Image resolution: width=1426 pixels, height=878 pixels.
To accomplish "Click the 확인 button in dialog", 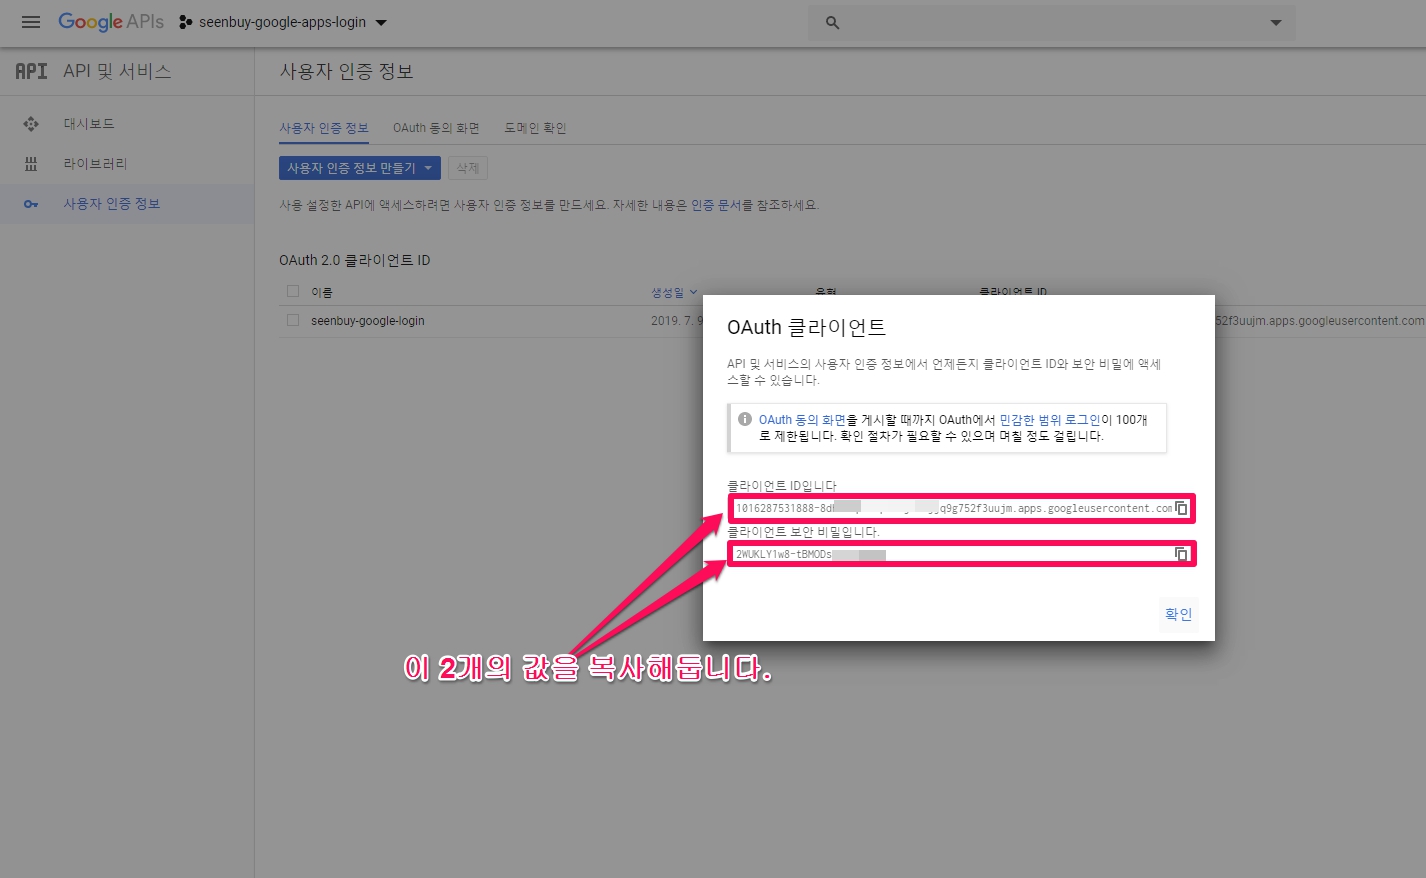I will 1178,614.
